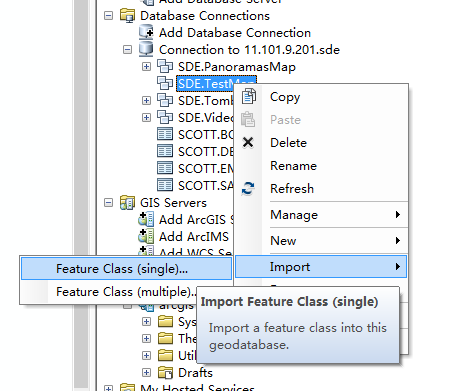This screenshot has width=454, height=391.
Task: Collapse the Database Connections node
Action: 108,16
